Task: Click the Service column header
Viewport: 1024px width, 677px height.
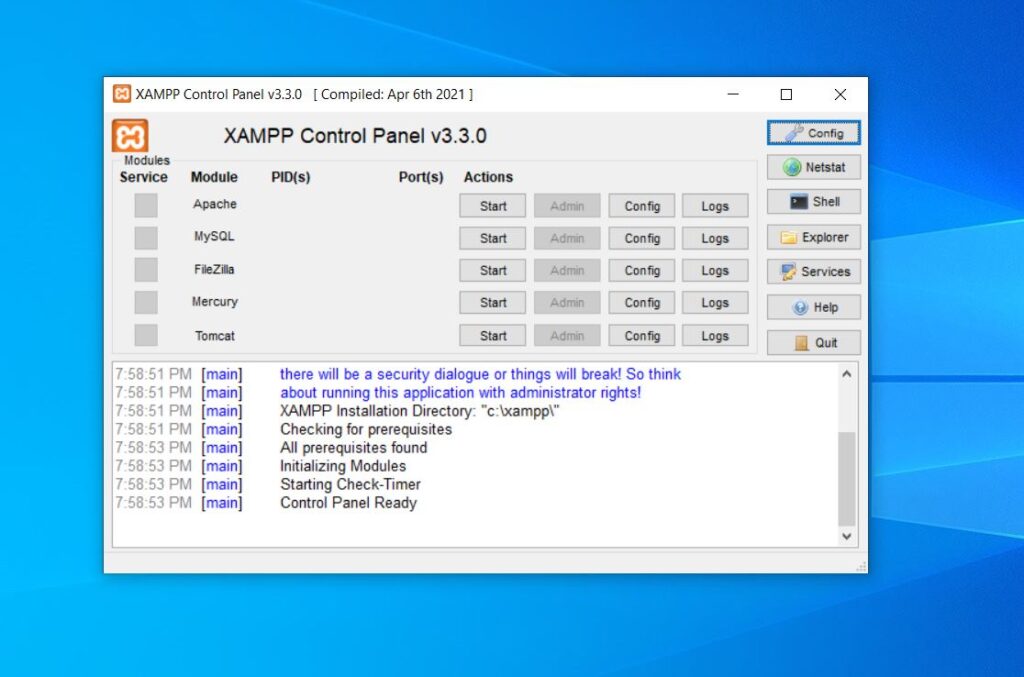Action: pos(143,177)
